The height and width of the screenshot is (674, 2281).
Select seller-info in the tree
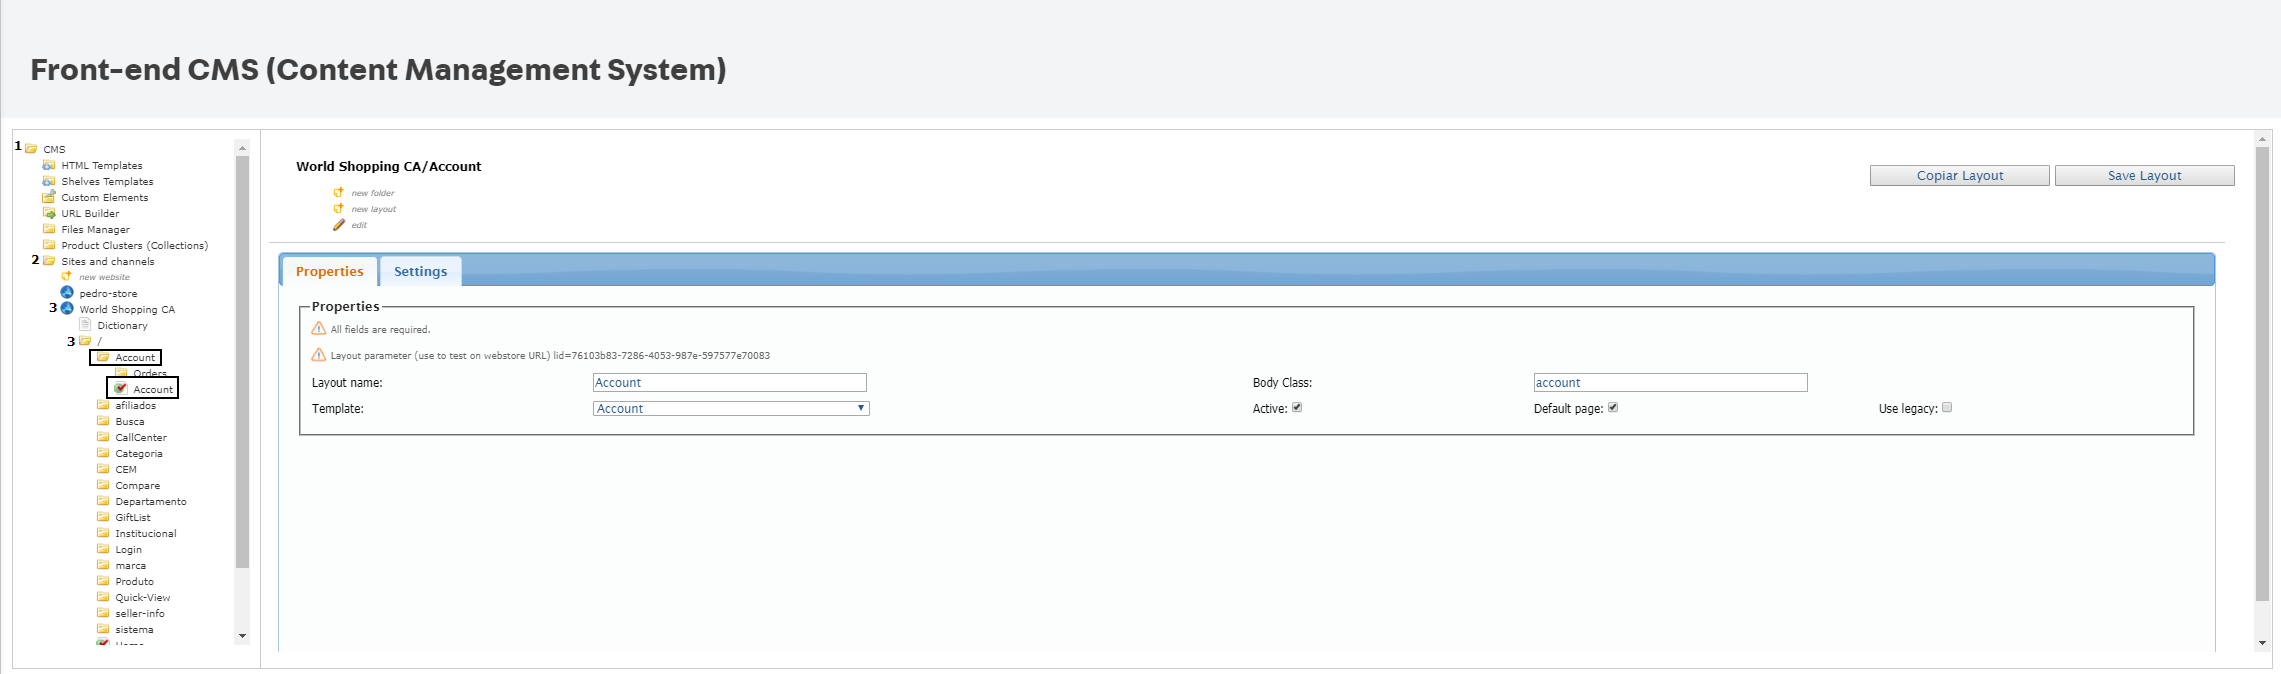(140, 613)
